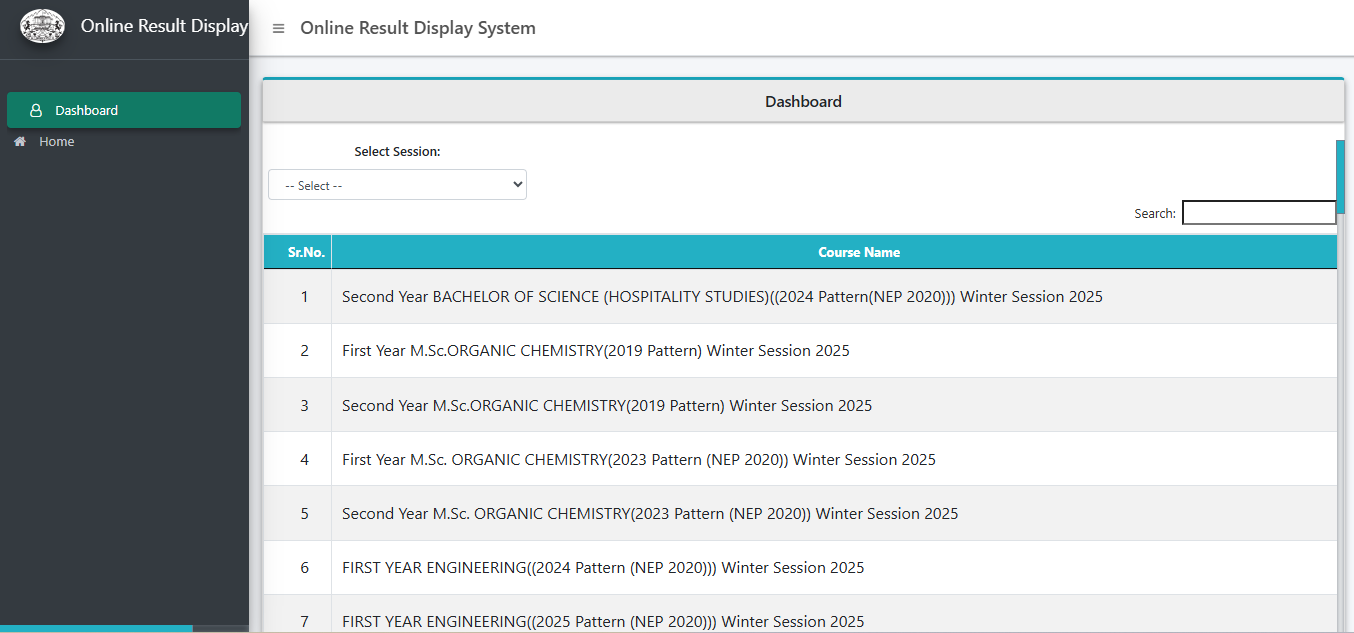1354x633 pixels.
Task: Open the Select Session dropdown
Action: (x=396, y=184)
